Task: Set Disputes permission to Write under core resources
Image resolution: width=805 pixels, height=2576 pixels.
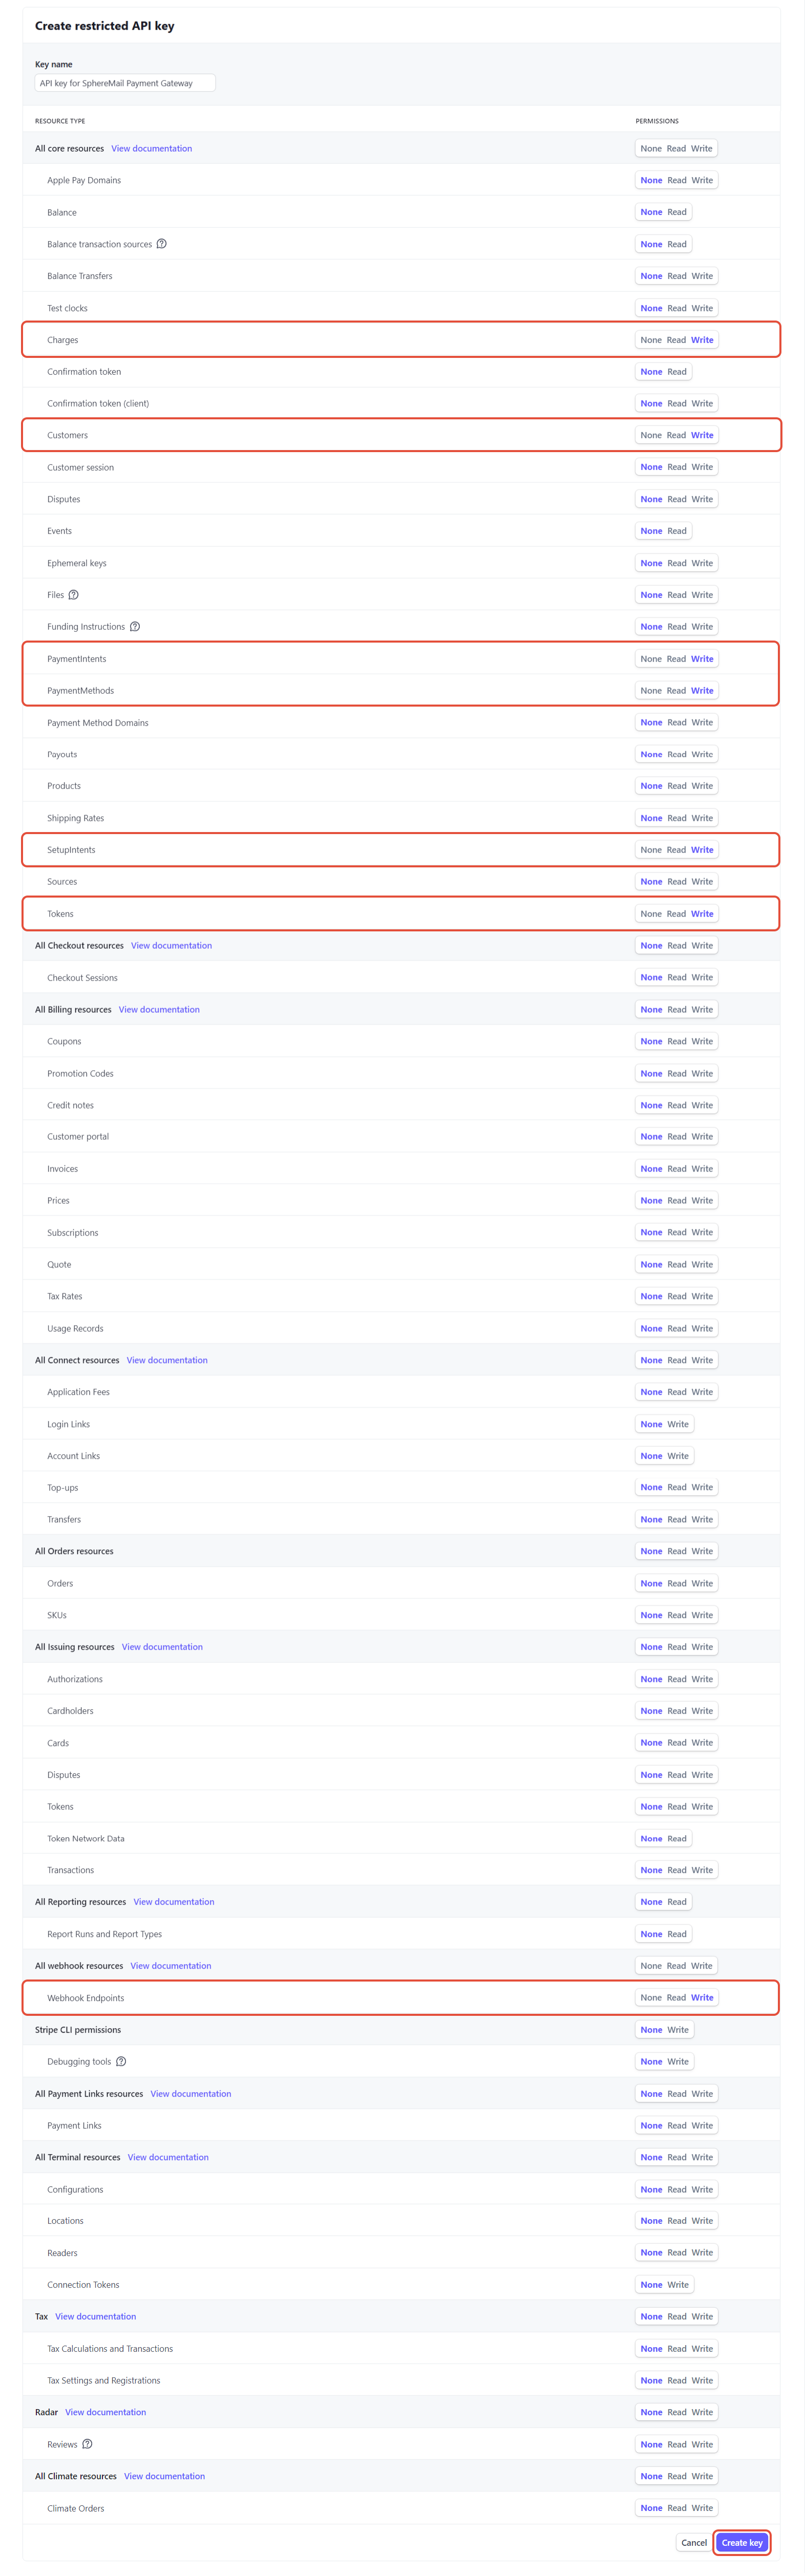Action: click(702, 499)
